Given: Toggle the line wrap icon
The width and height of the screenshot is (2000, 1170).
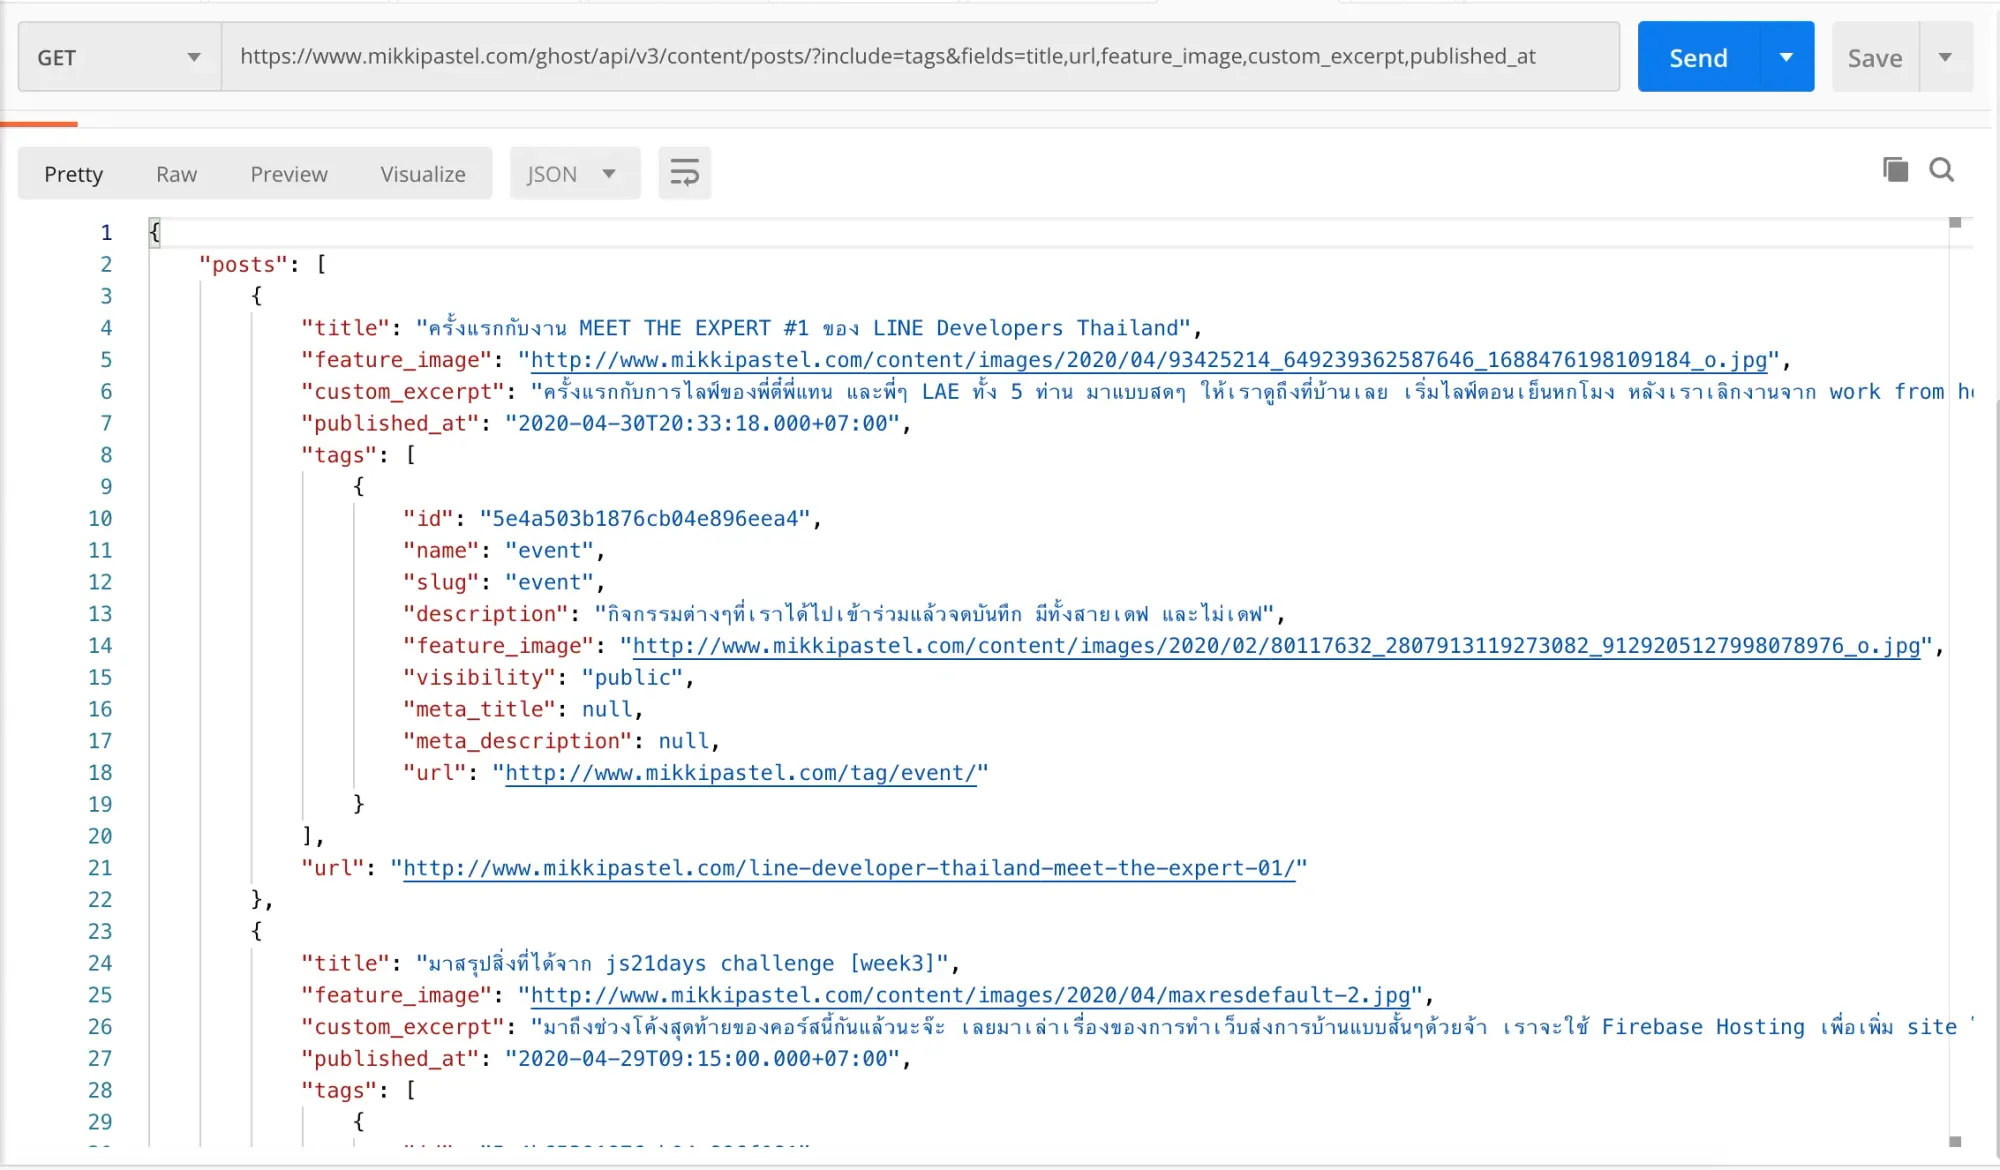Looking at the screenshot, I should coord(684,173).
